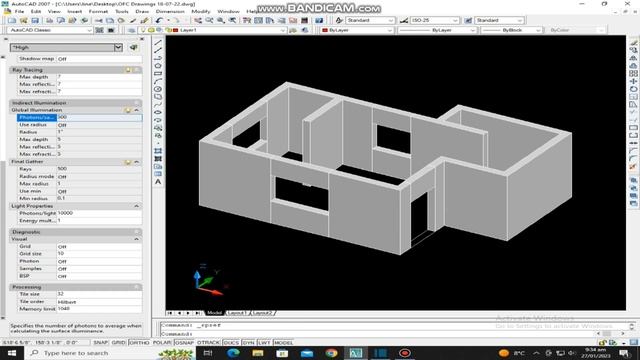The height and width of the screenshot is (360, 640).
Task: Open the ByBlock lineweight dropdown
Action: point(538,30)
